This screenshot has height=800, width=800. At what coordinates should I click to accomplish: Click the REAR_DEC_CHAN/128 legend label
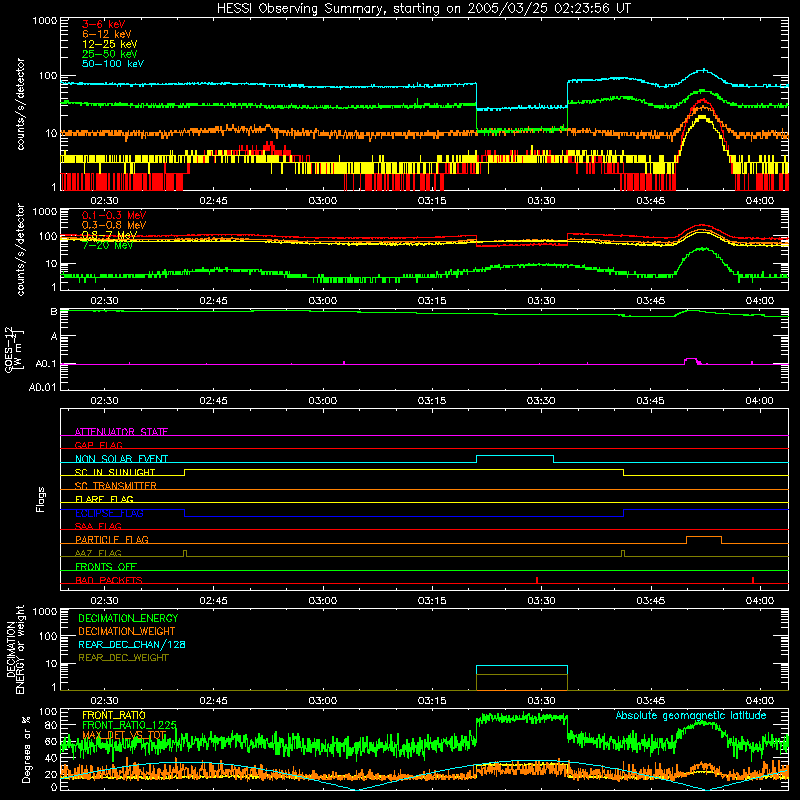pyautogui.click(x=132, y=644)
